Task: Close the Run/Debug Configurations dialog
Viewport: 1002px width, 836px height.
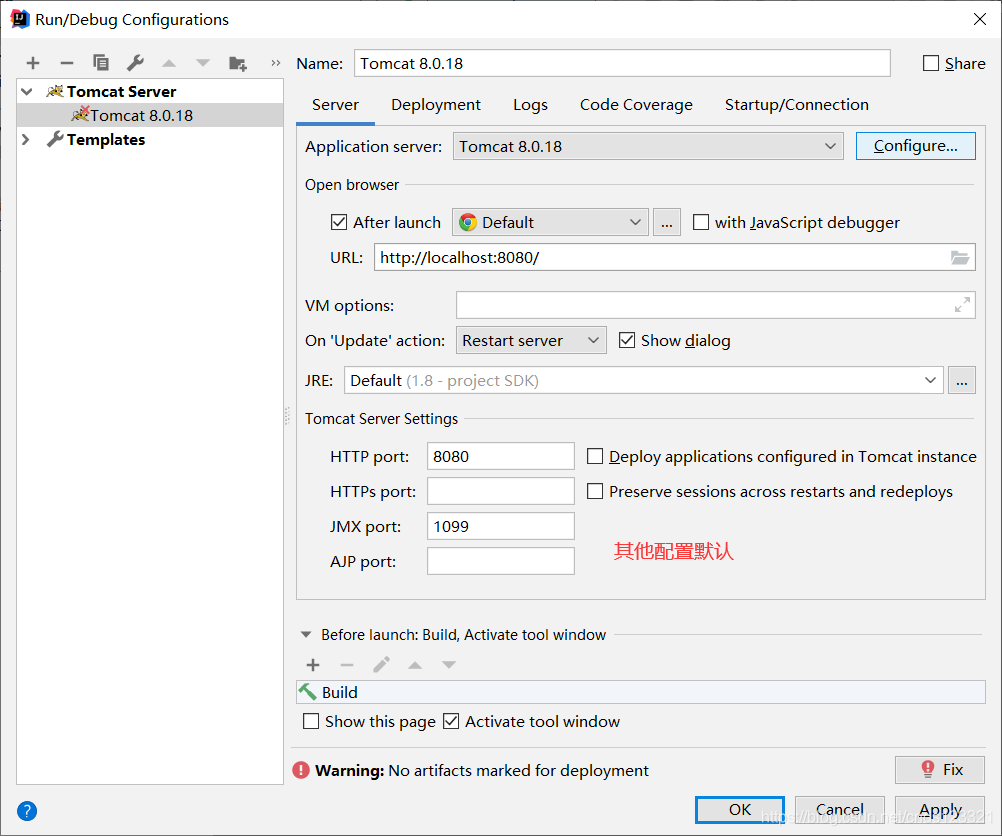Action: coord(980,19)
